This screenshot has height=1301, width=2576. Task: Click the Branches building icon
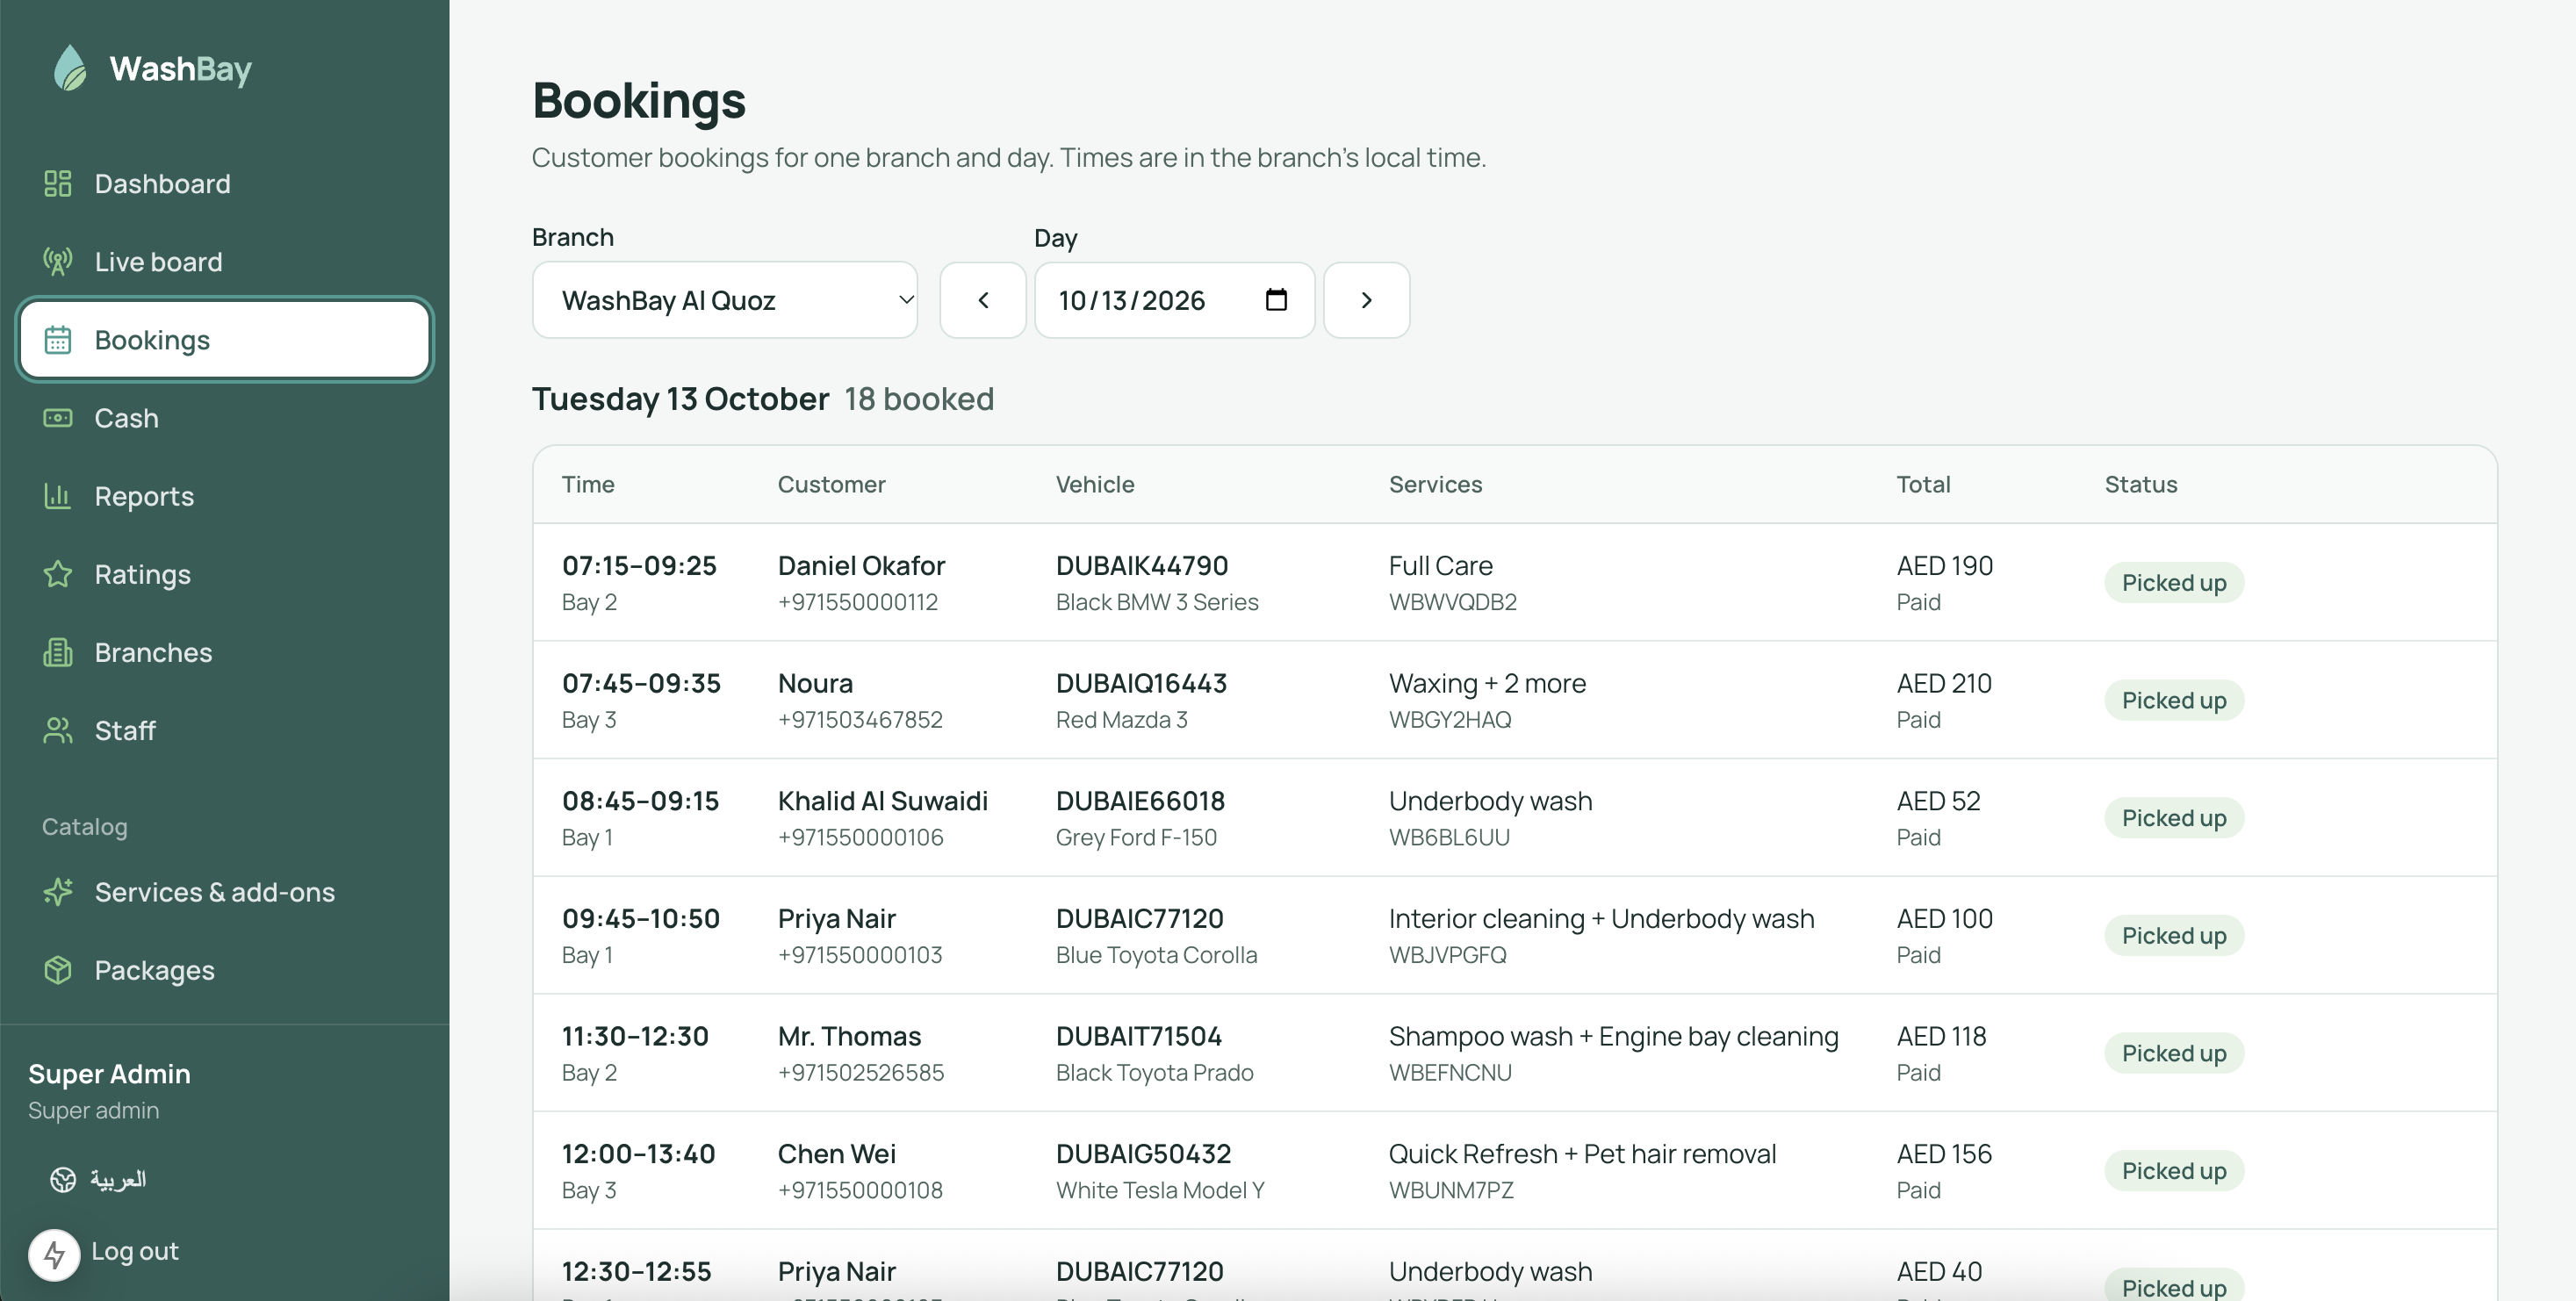pos(58,652)
